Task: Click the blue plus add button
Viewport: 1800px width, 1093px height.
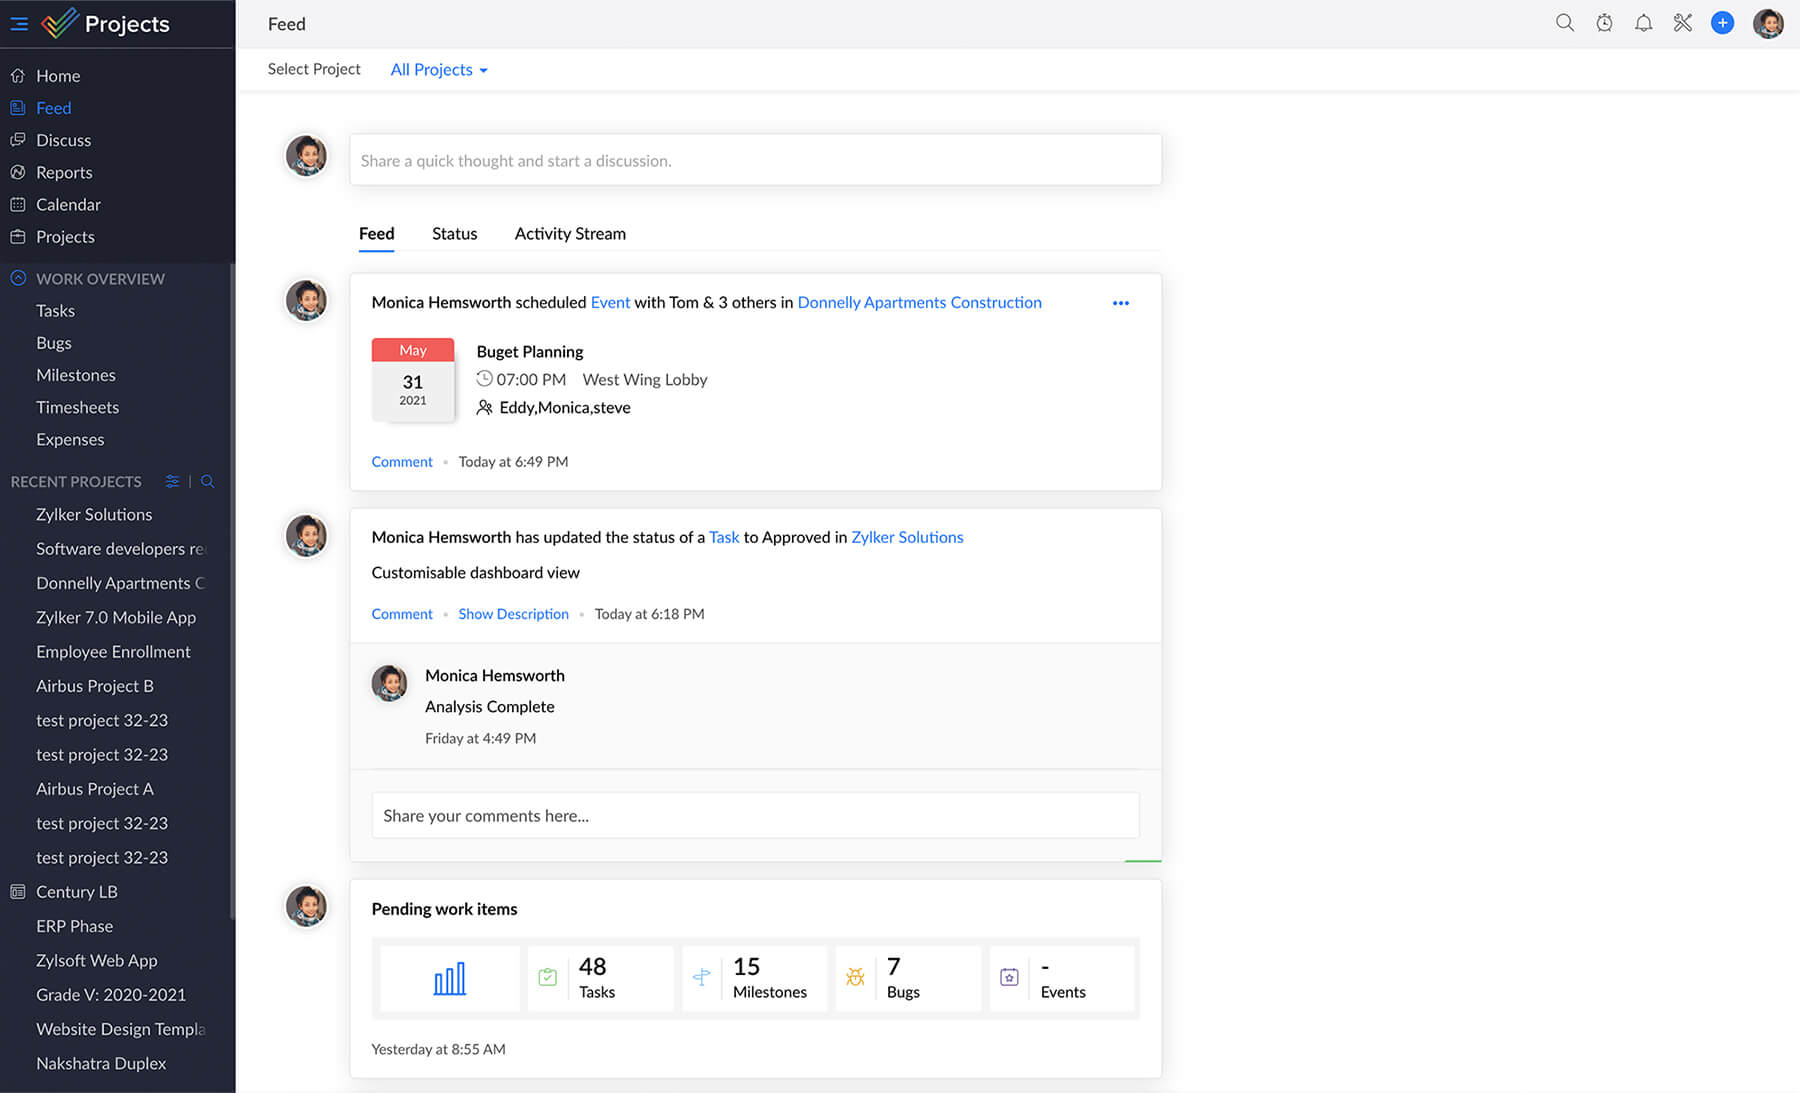Action: coord(1722,23)
